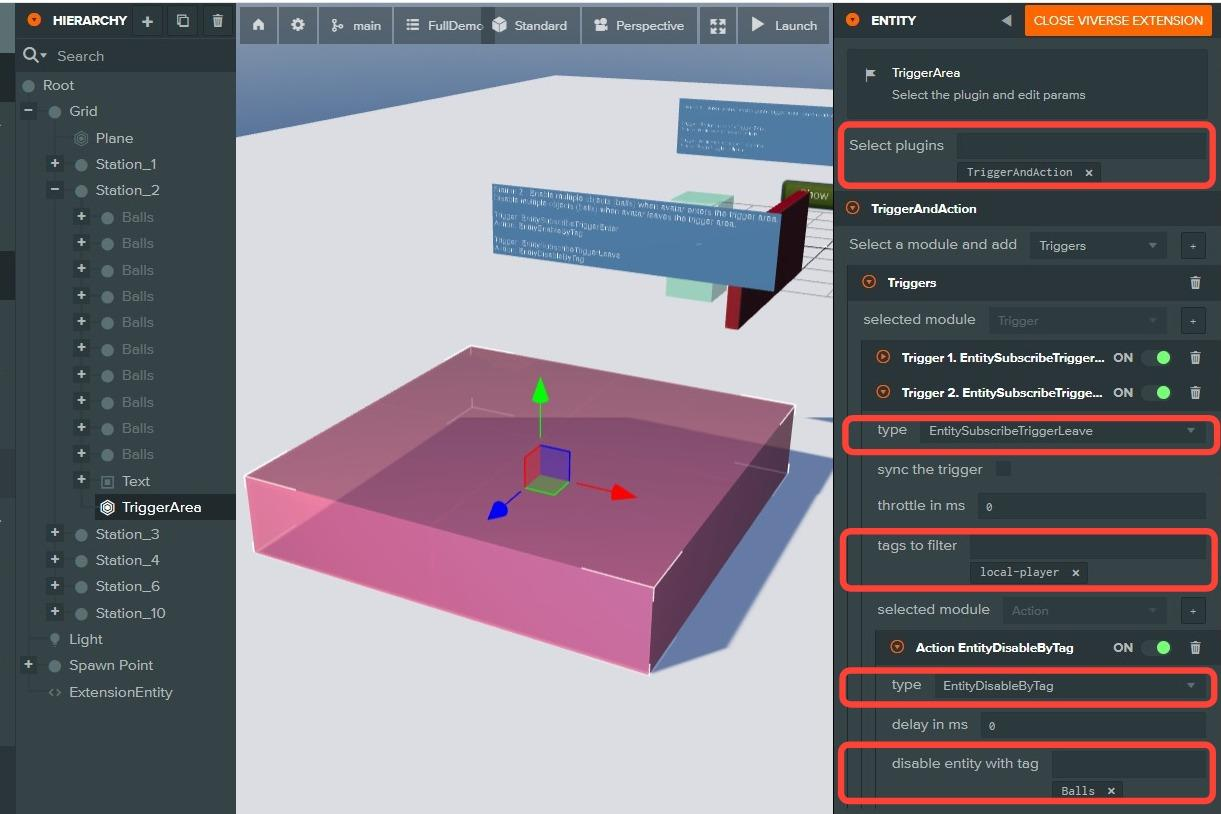The height and width of the screenshot is (814, 1221).
Task: Check the sync the trigger checkbox
Action: coord(1003,469)
